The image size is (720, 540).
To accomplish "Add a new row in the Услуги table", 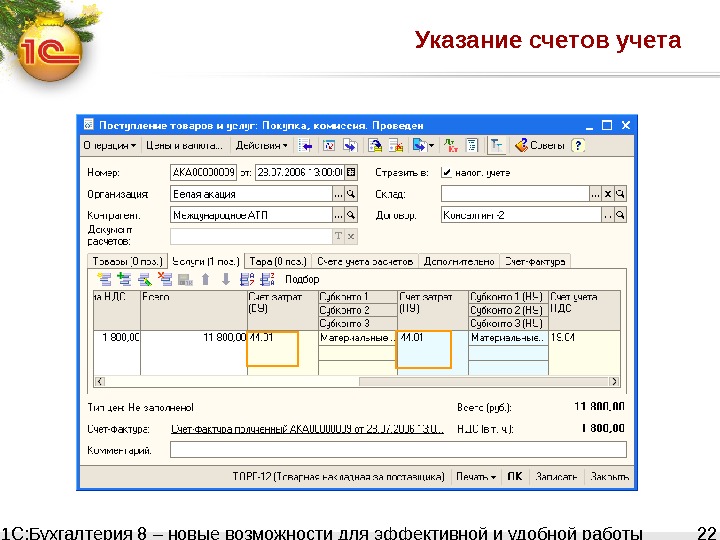I will click(105, 279).
